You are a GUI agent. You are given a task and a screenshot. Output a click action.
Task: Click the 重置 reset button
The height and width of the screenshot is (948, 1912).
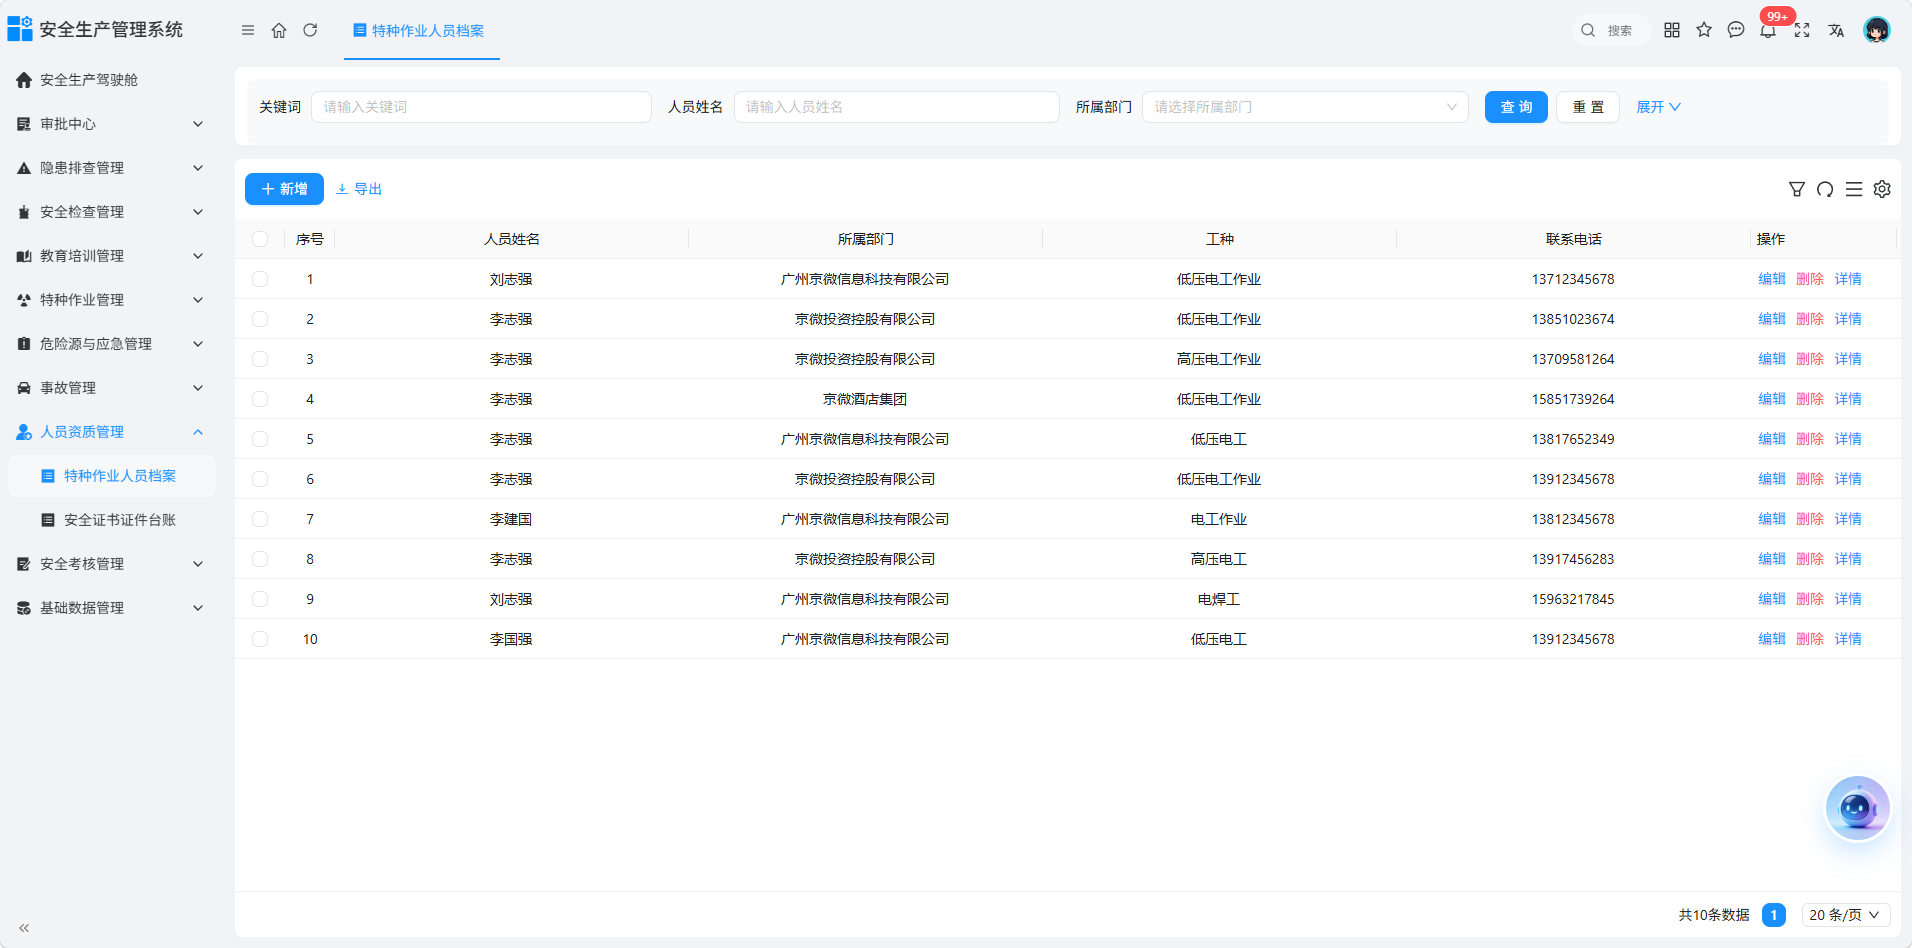click(1588, 107)
